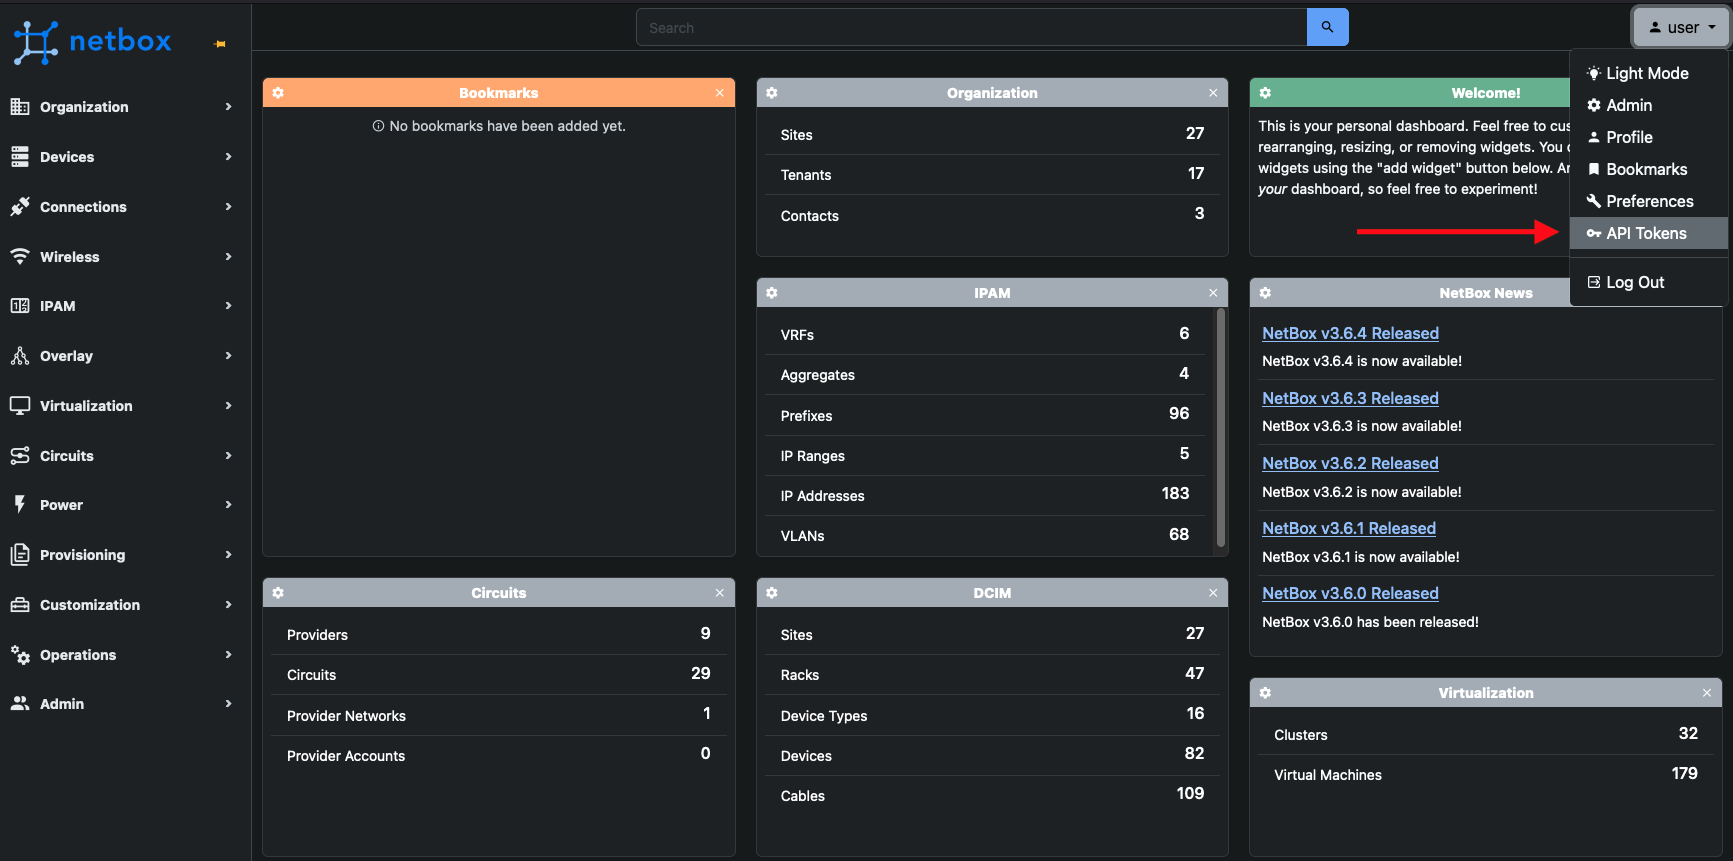1733x861 pixels.
Task: Open Cables row in DCIM widget
Action: point(992,795)
